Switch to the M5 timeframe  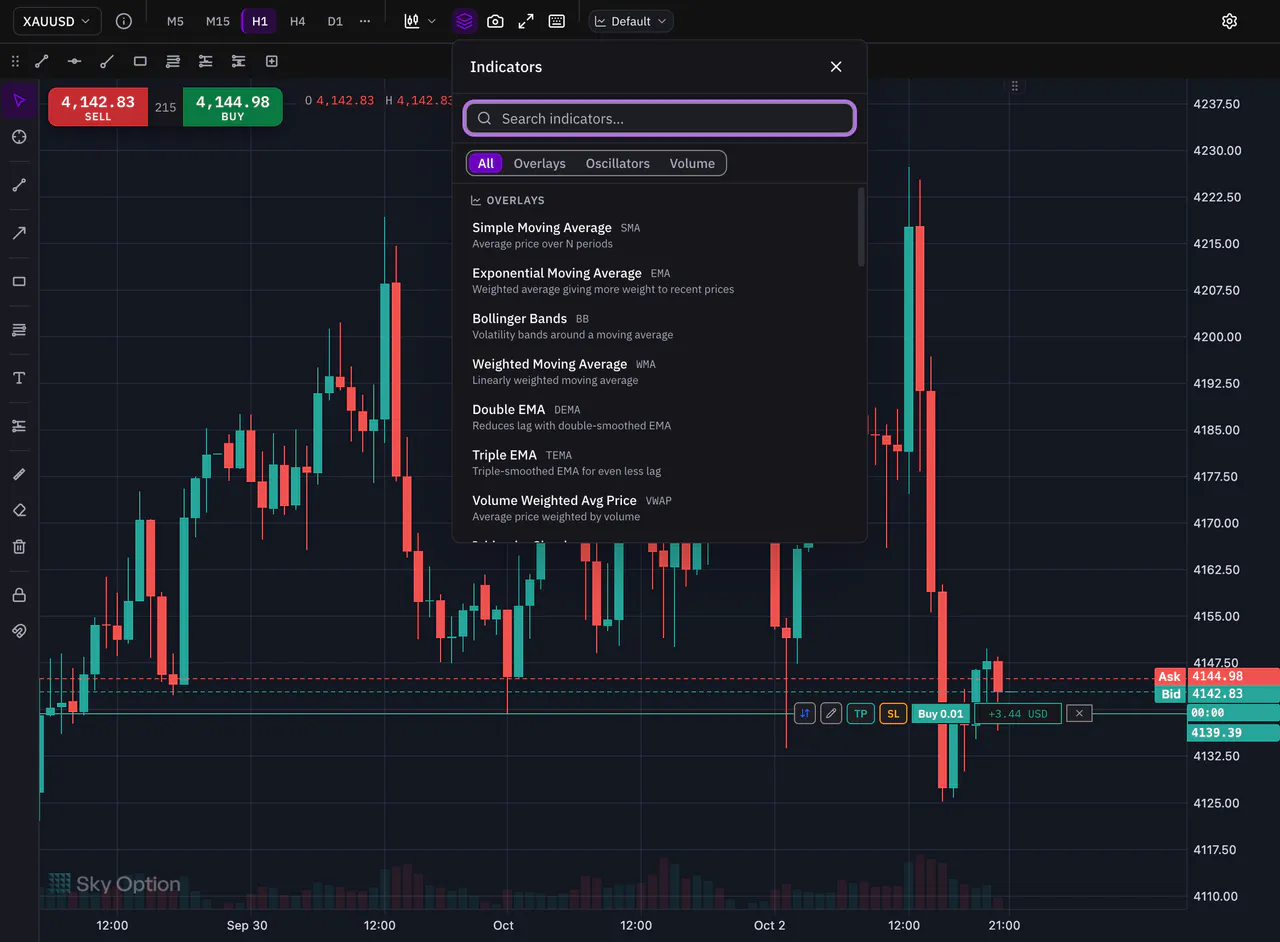tap(175, 21)
